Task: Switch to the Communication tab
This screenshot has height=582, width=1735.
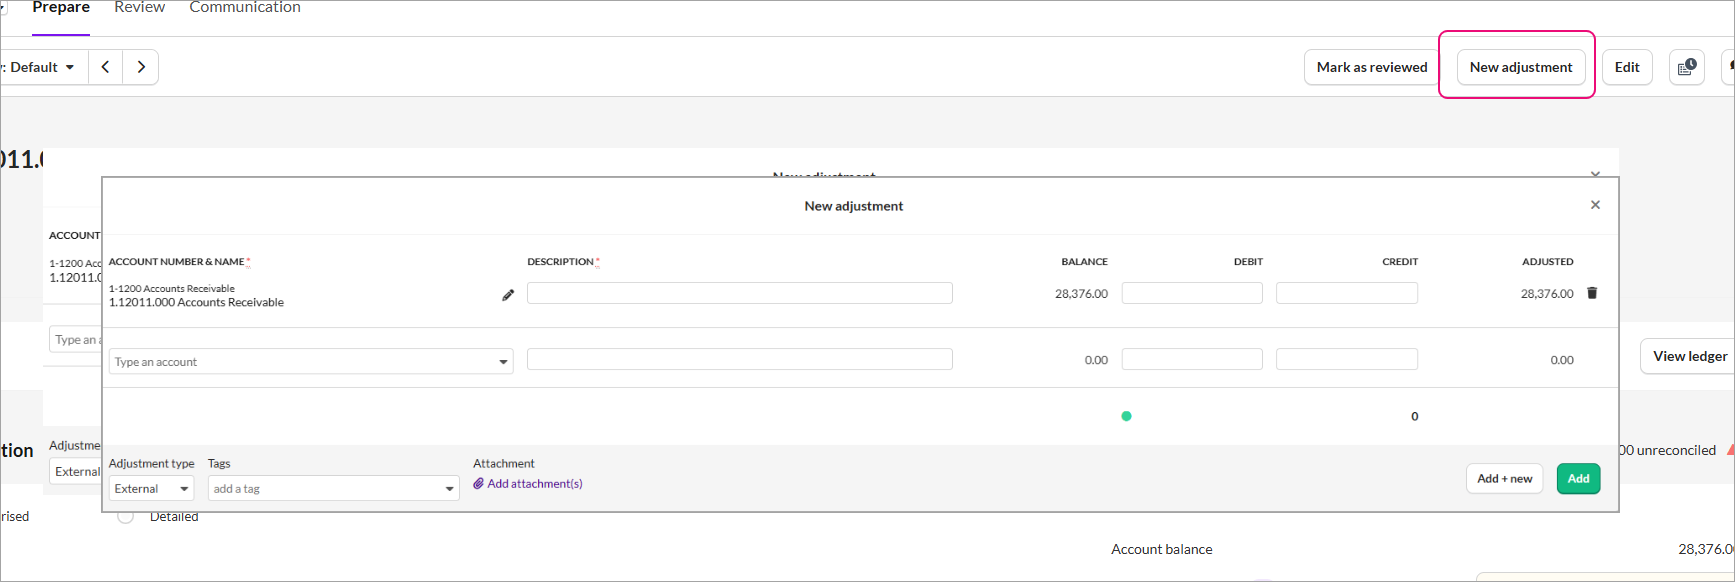Action: 245,8
